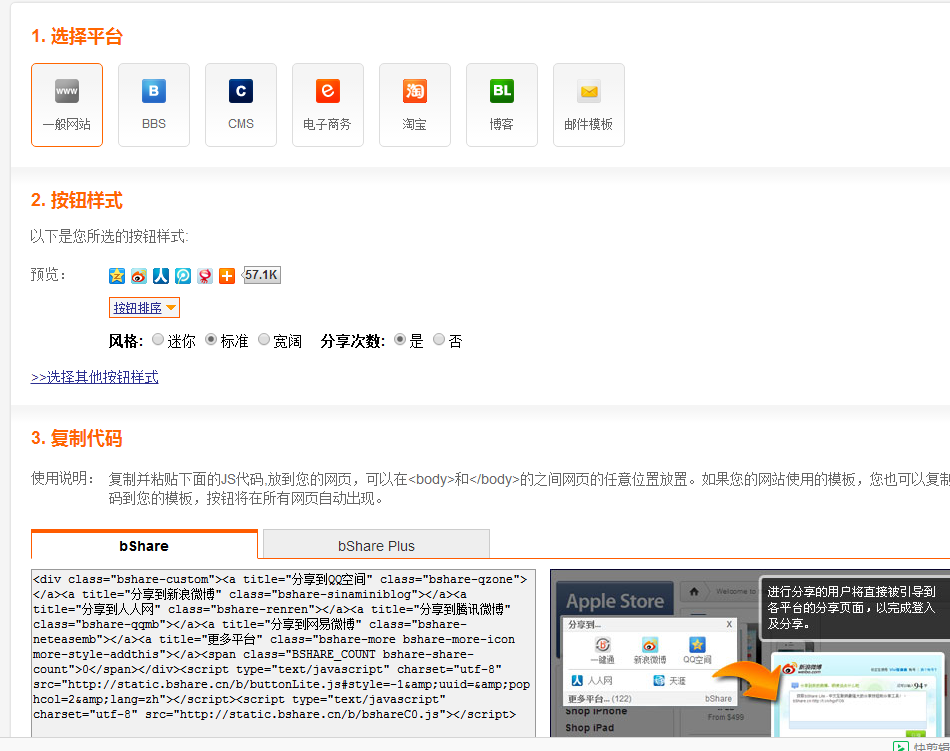The width and height of the screenshot is (950, 751).
Task: Select the 宽阔 style radio button
Action: click(x=264, y=339)
